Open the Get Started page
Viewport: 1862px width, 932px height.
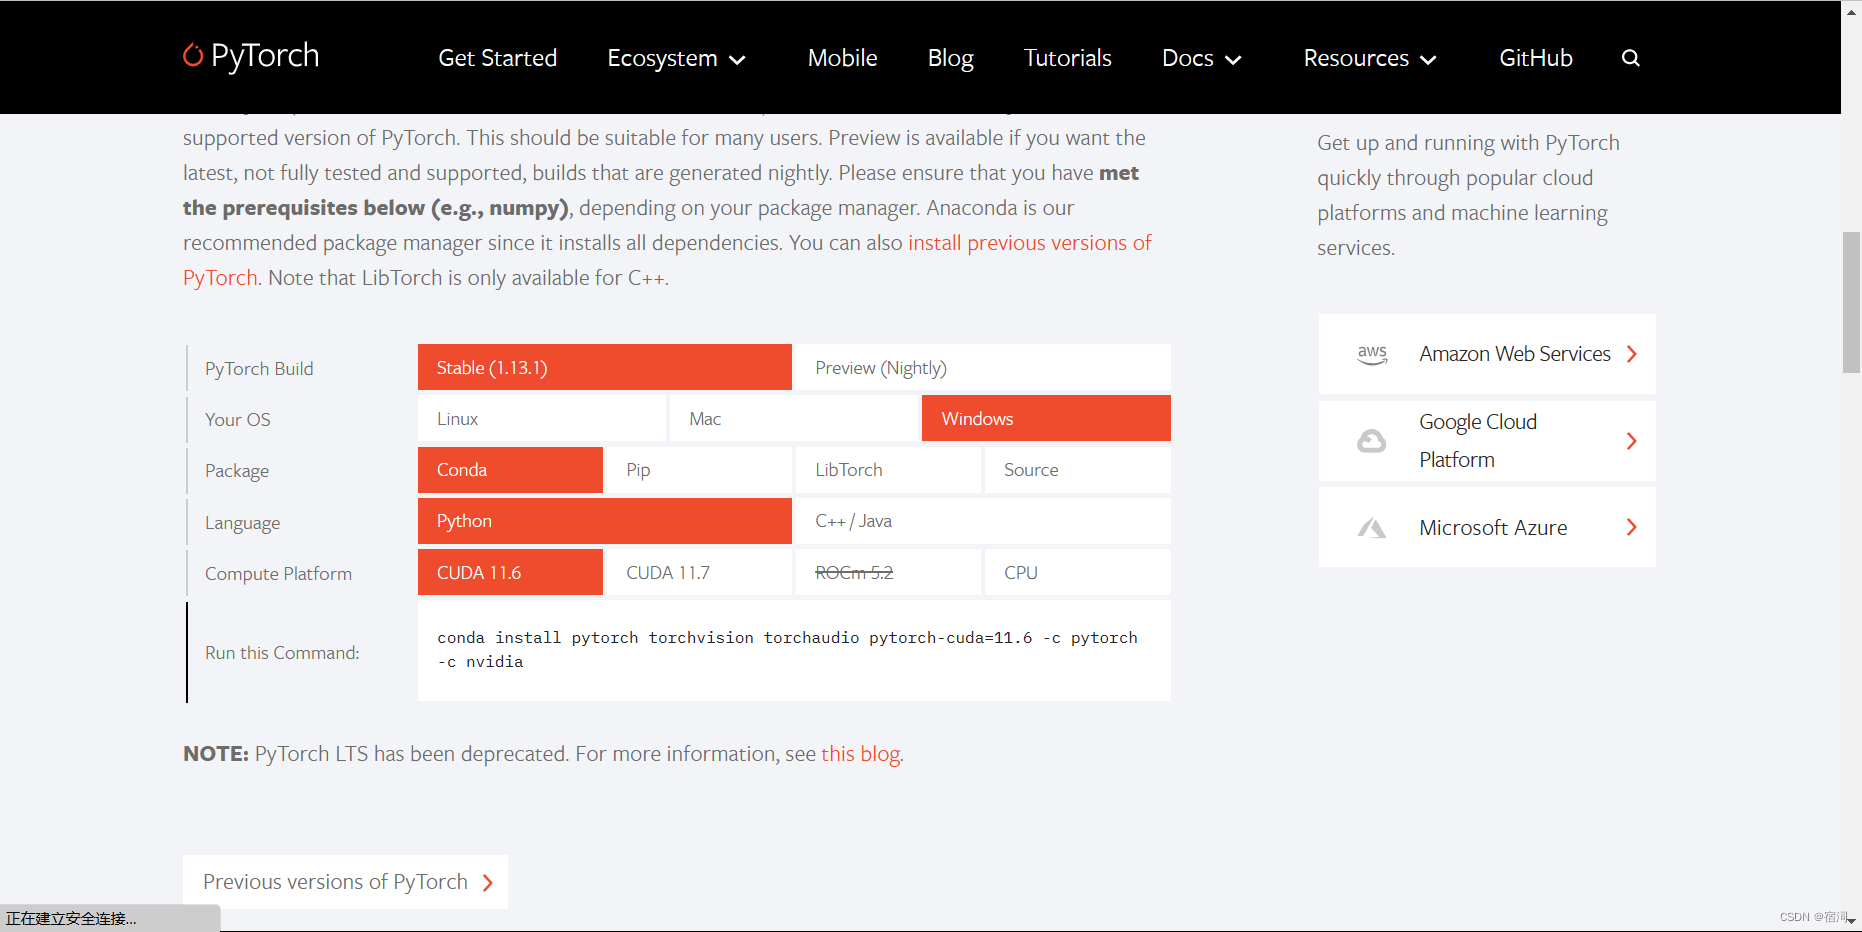(497, 58)
